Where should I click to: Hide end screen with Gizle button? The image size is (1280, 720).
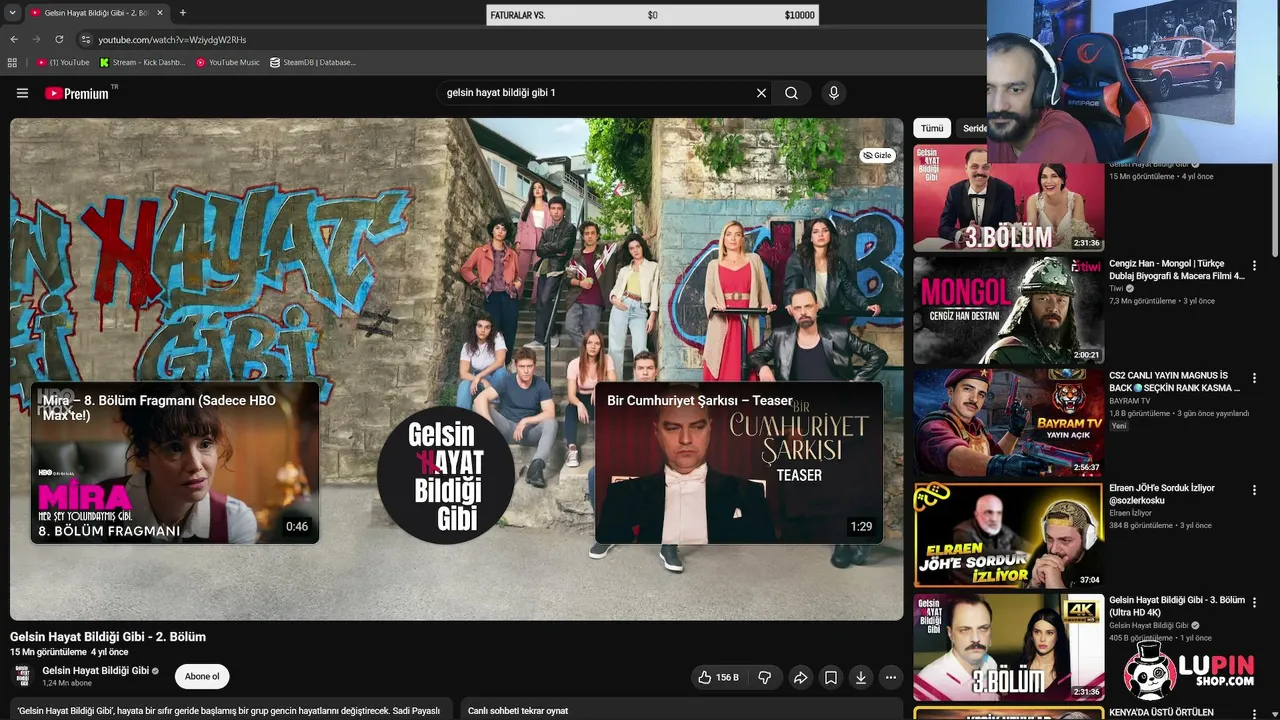click(877, 155)
